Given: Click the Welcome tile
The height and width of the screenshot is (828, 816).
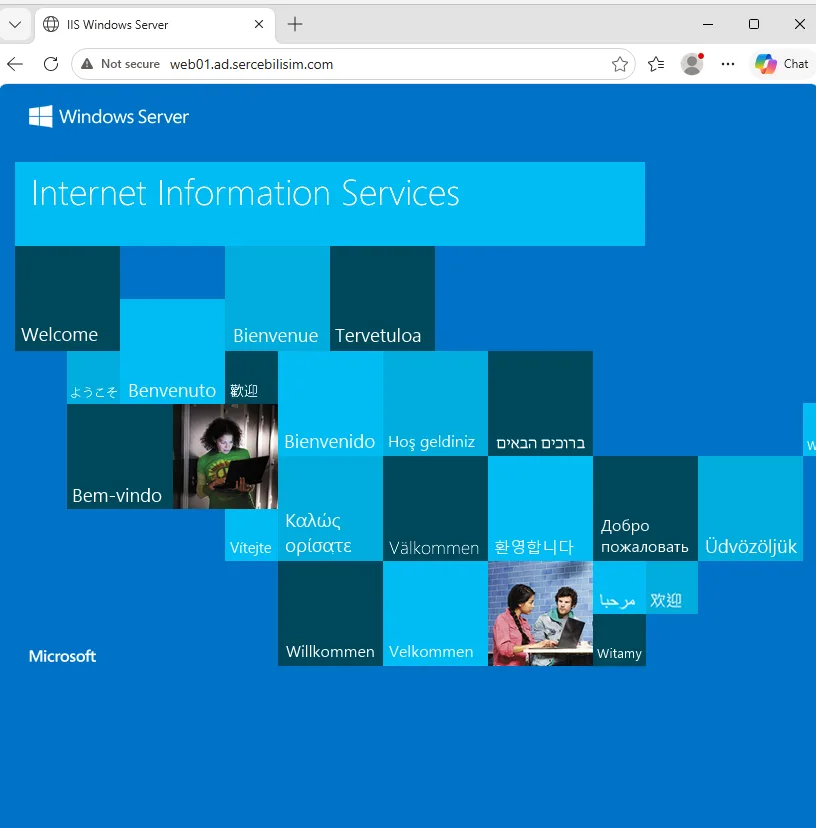Looking at the screenshot, I should [67, 298].
